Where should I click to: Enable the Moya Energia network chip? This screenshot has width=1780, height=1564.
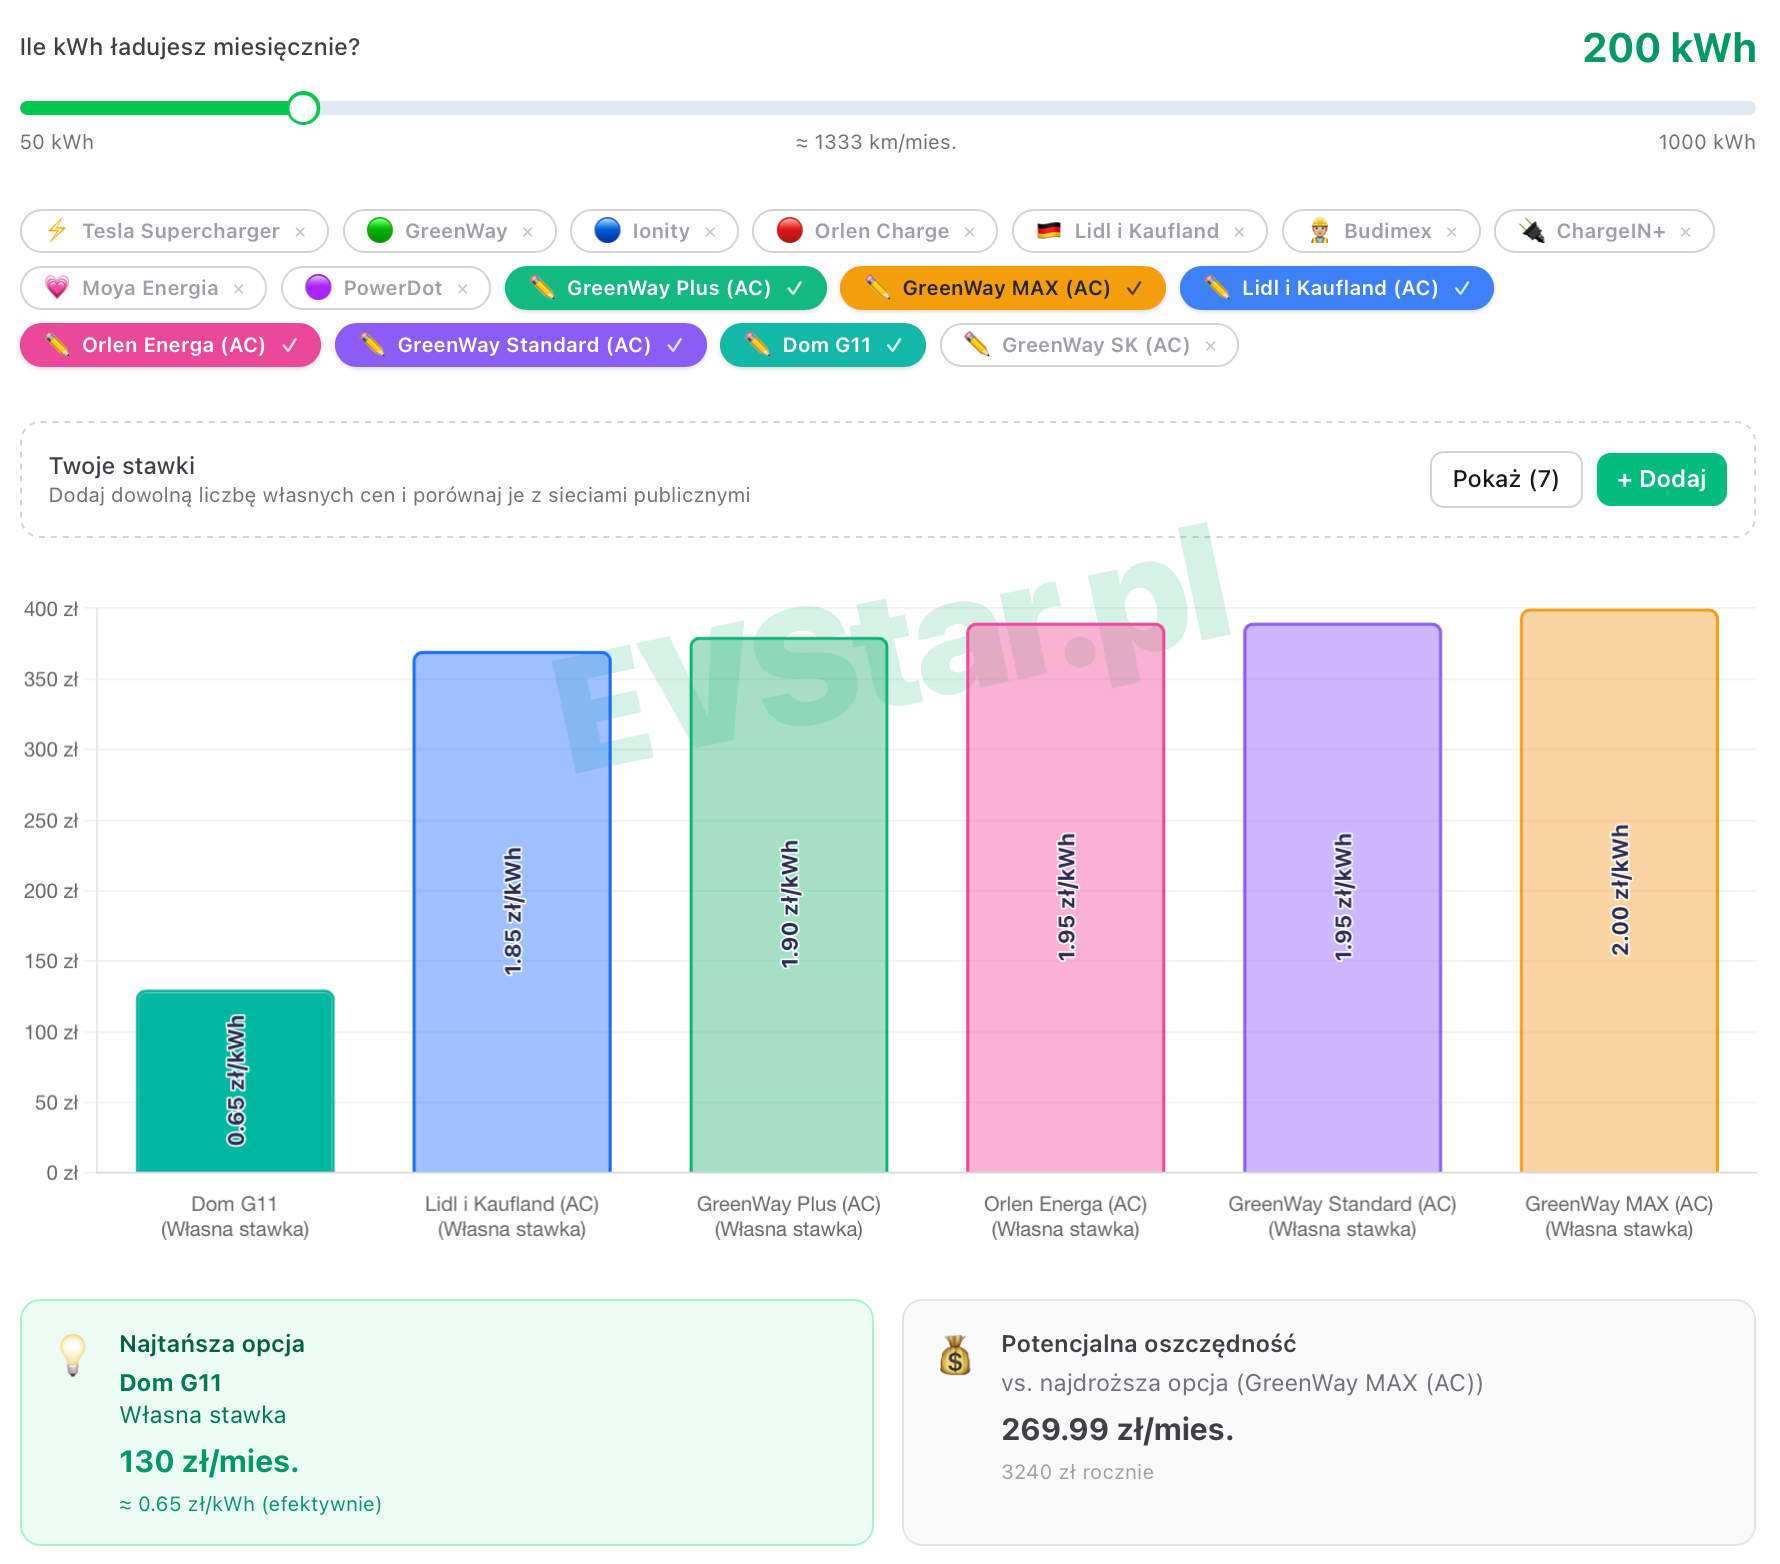click(143, 288)
